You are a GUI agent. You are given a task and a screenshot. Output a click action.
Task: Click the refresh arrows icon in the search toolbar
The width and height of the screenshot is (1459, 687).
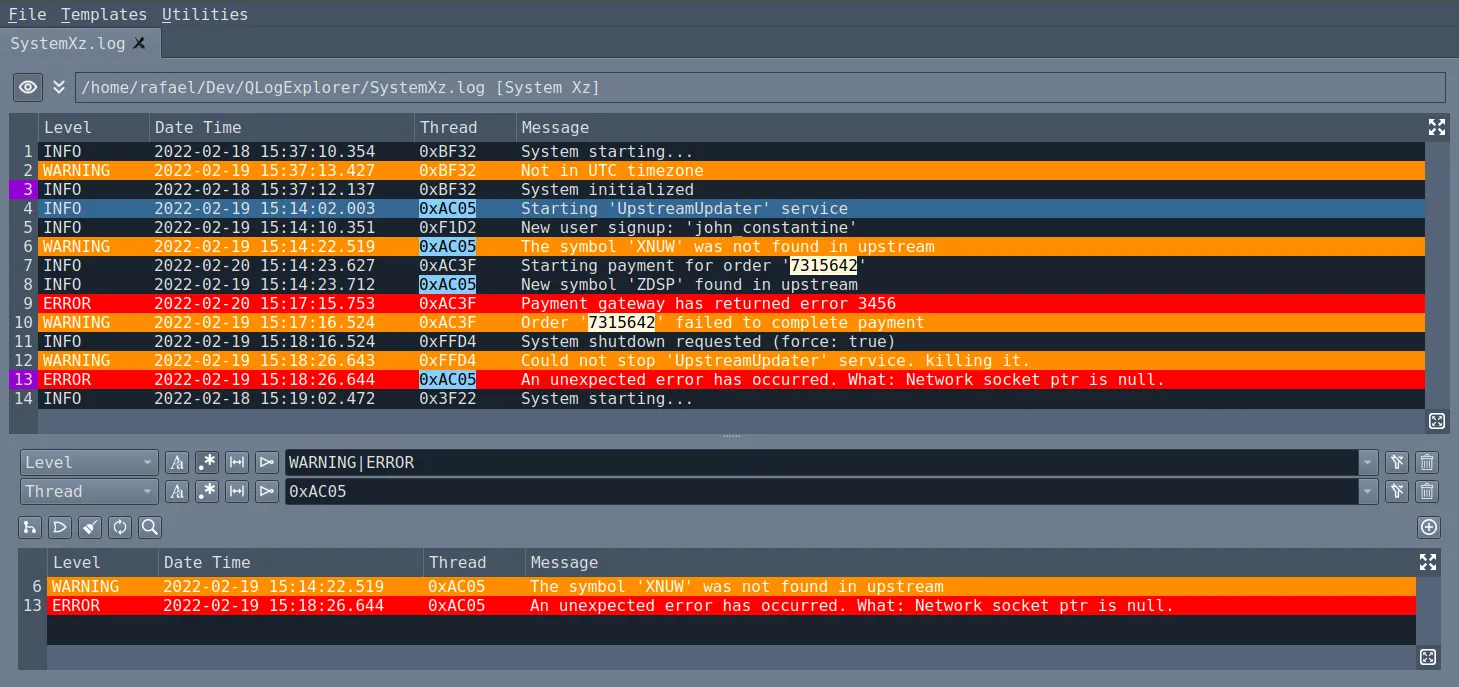[120, 527]
